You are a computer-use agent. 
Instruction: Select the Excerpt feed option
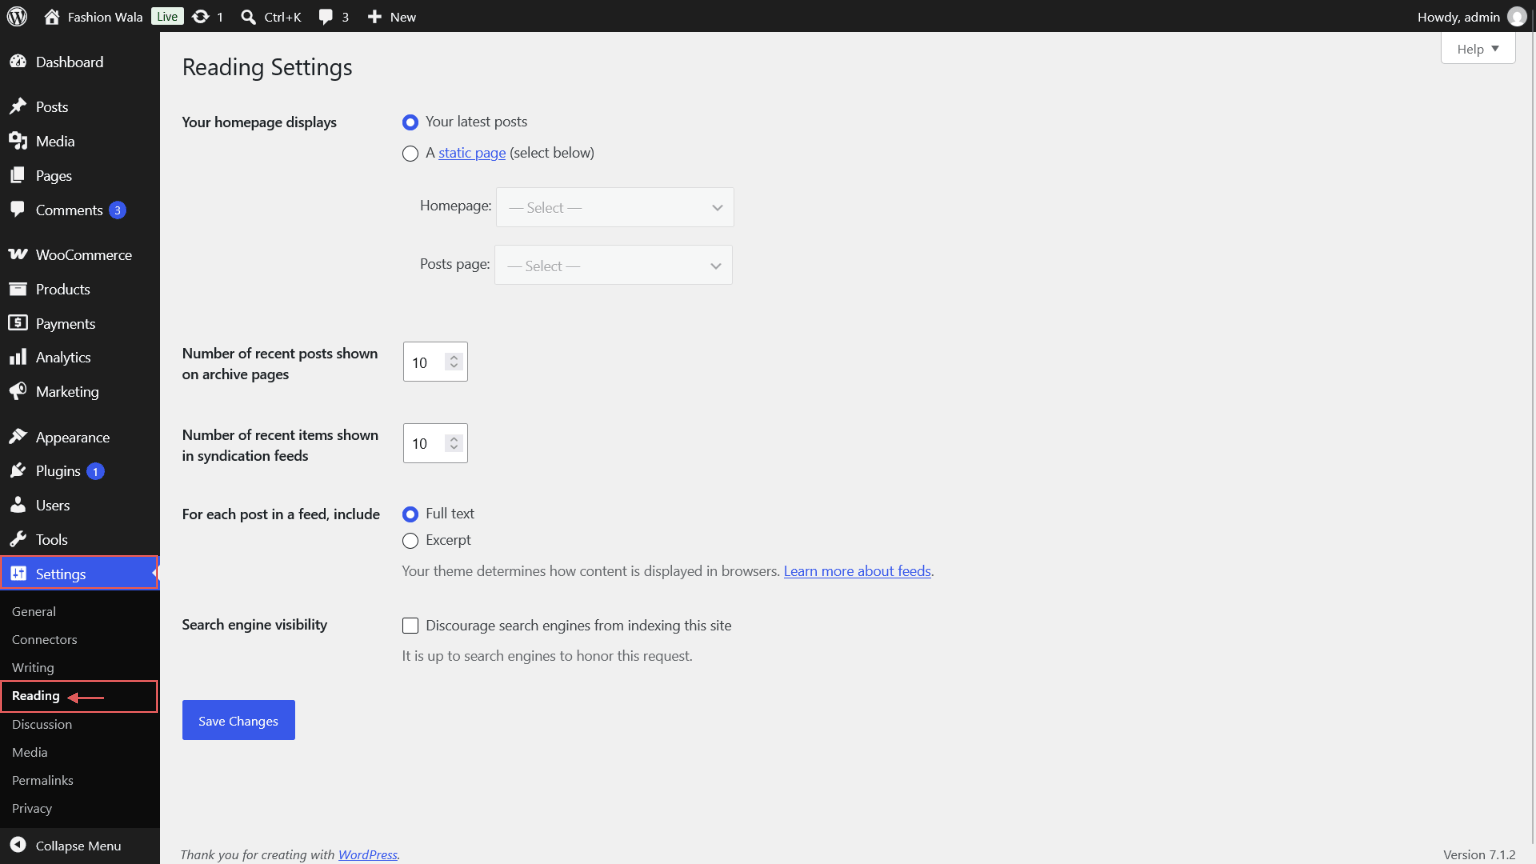click(x=410, y=541)
